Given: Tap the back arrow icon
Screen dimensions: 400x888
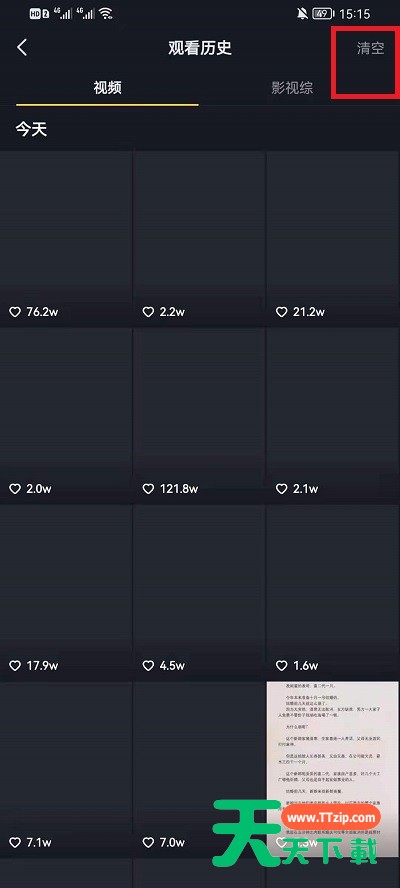Looking at the screenshot, I should tap(22, 48).
